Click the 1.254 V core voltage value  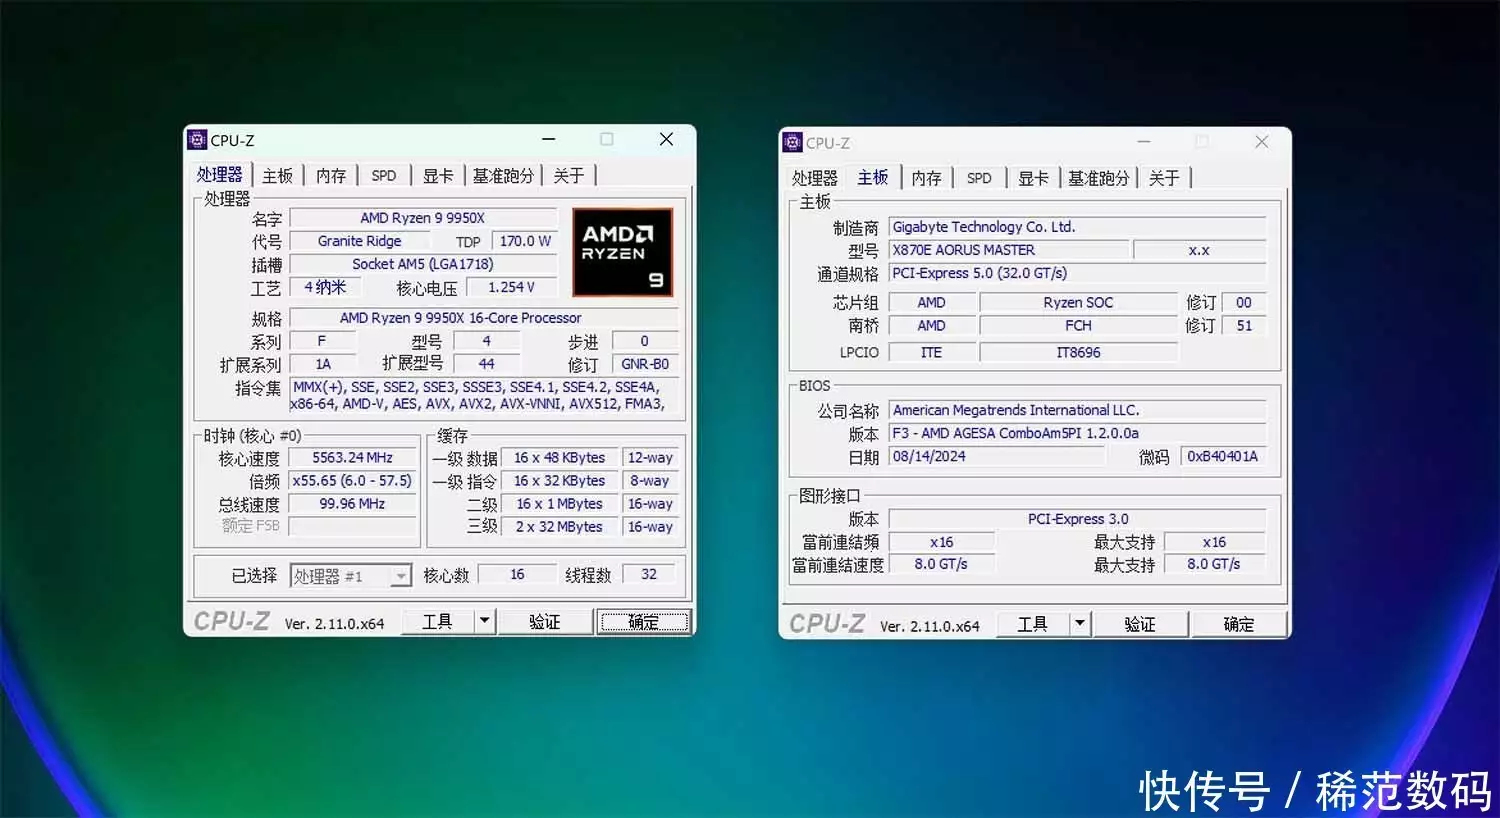[x=512, y=287]
